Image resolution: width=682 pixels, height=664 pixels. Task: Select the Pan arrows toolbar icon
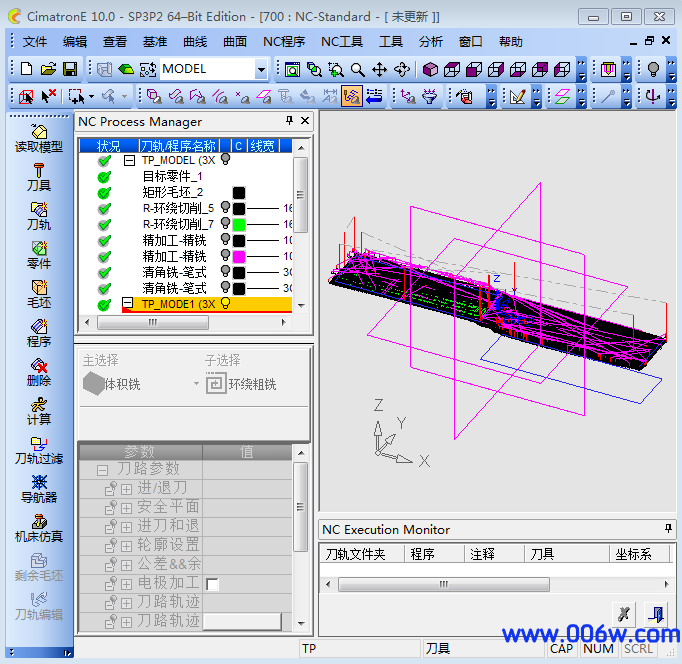pos(380,70)
